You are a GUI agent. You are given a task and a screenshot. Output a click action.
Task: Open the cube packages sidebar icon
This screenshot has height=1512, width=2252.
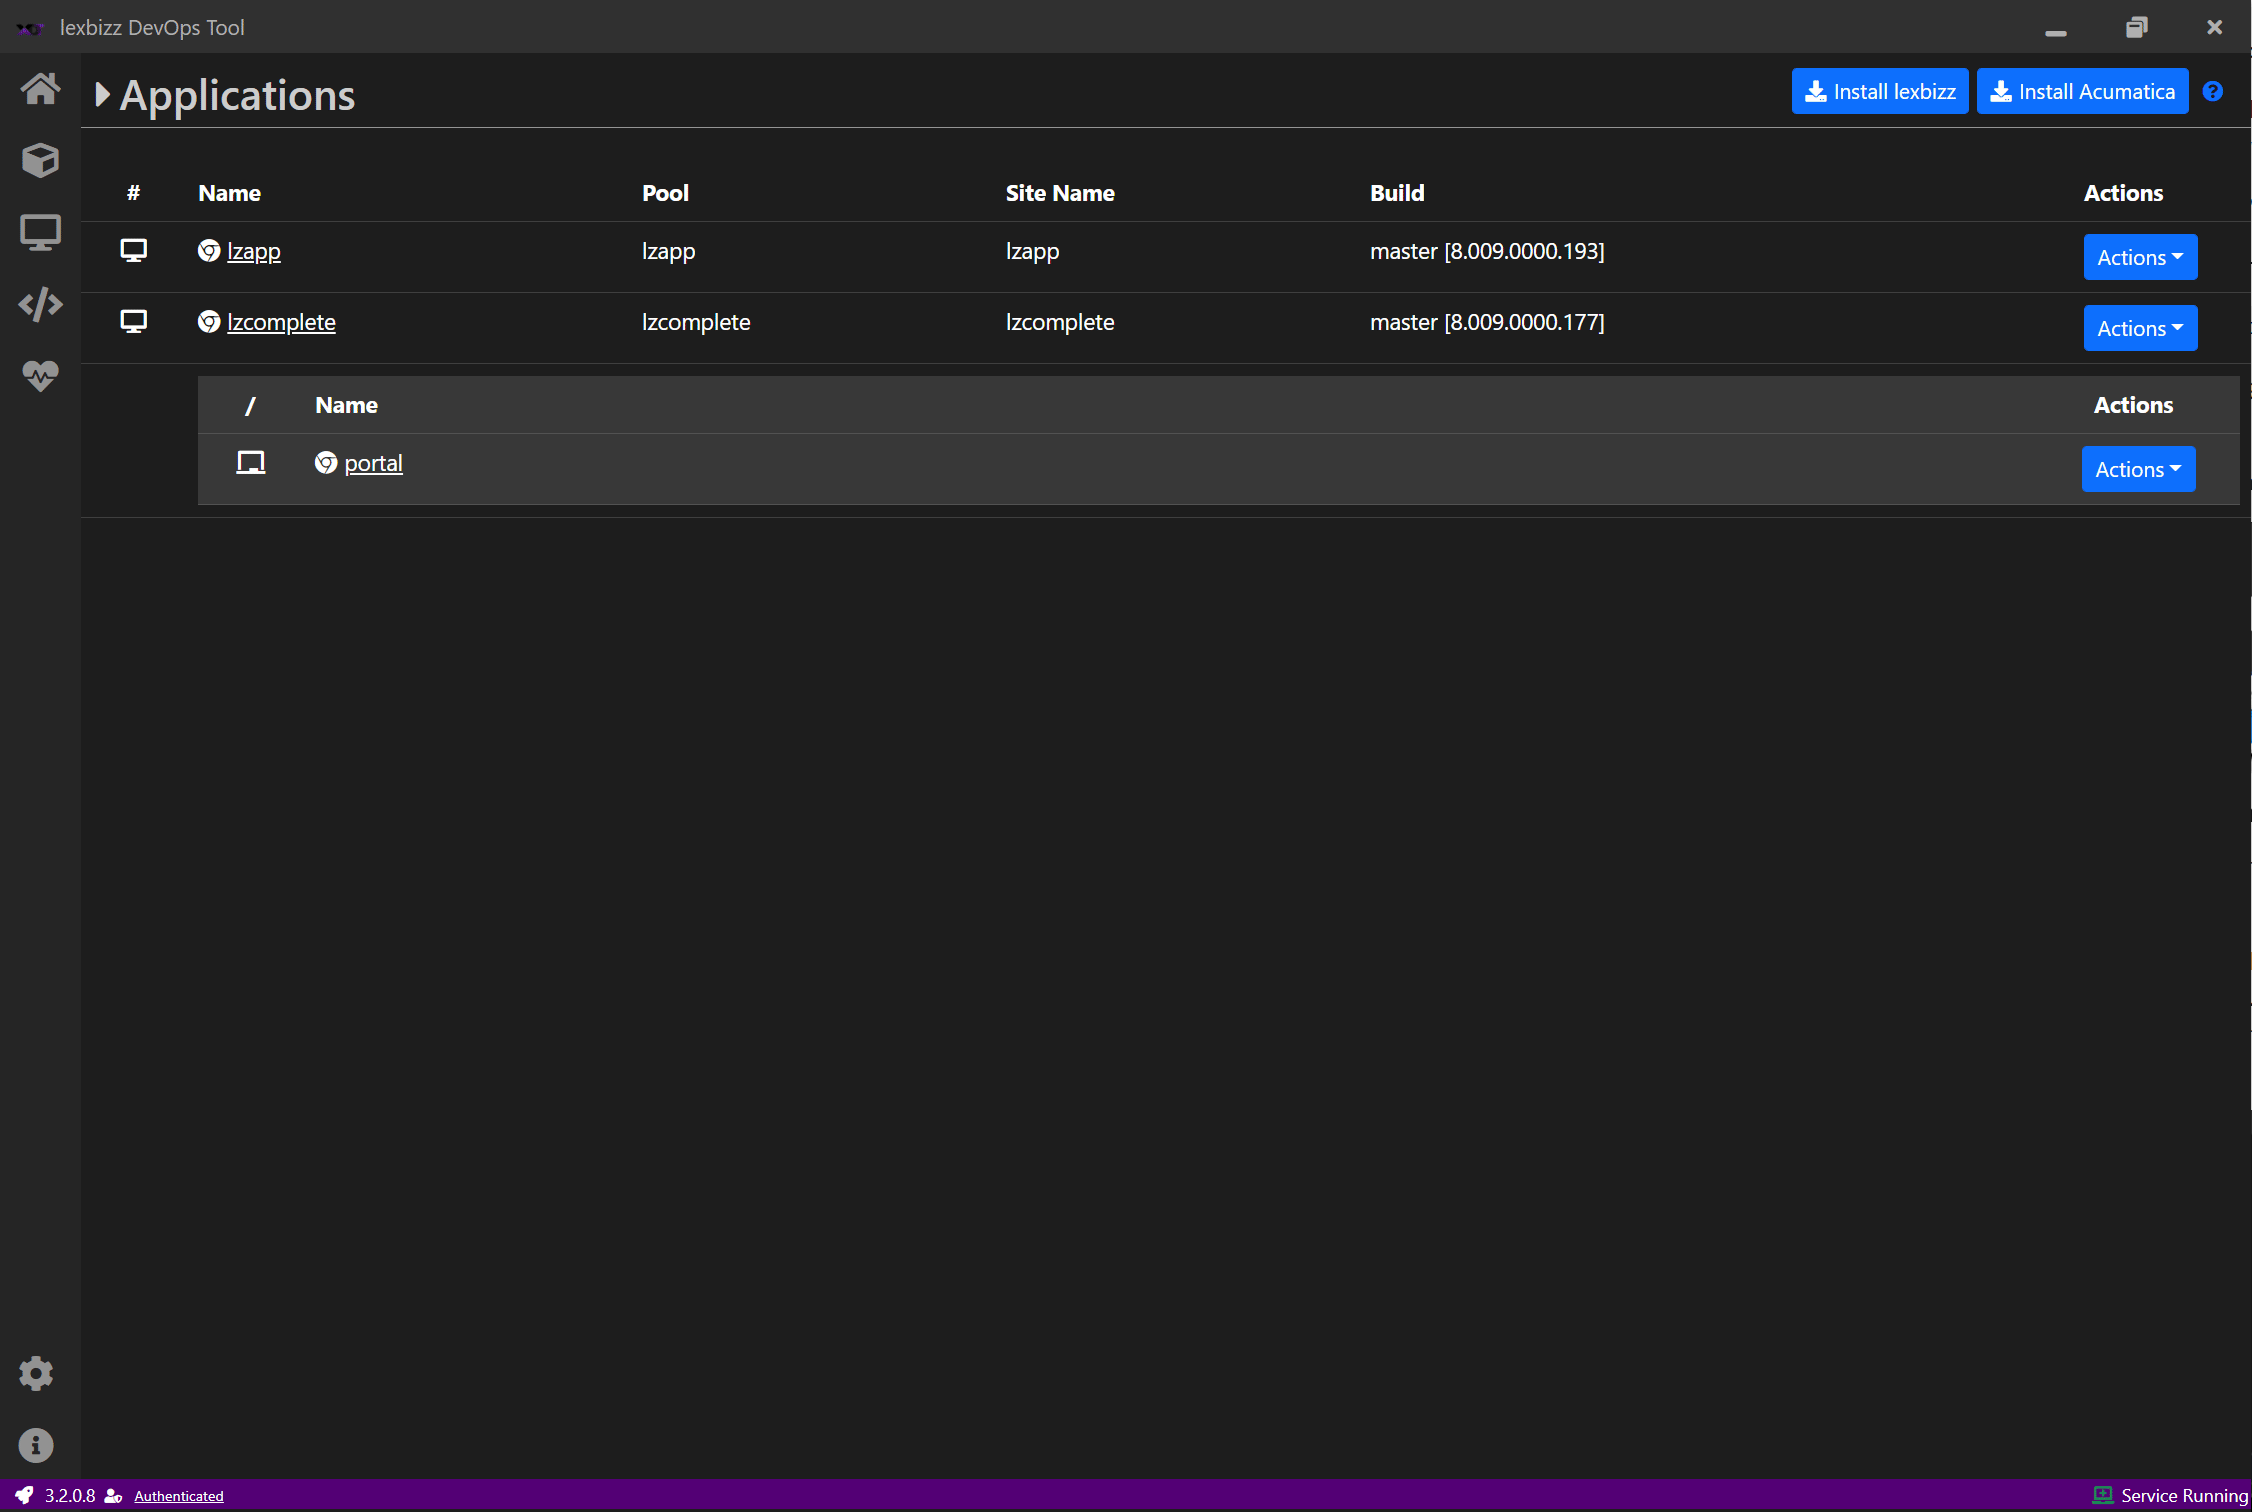40,160
